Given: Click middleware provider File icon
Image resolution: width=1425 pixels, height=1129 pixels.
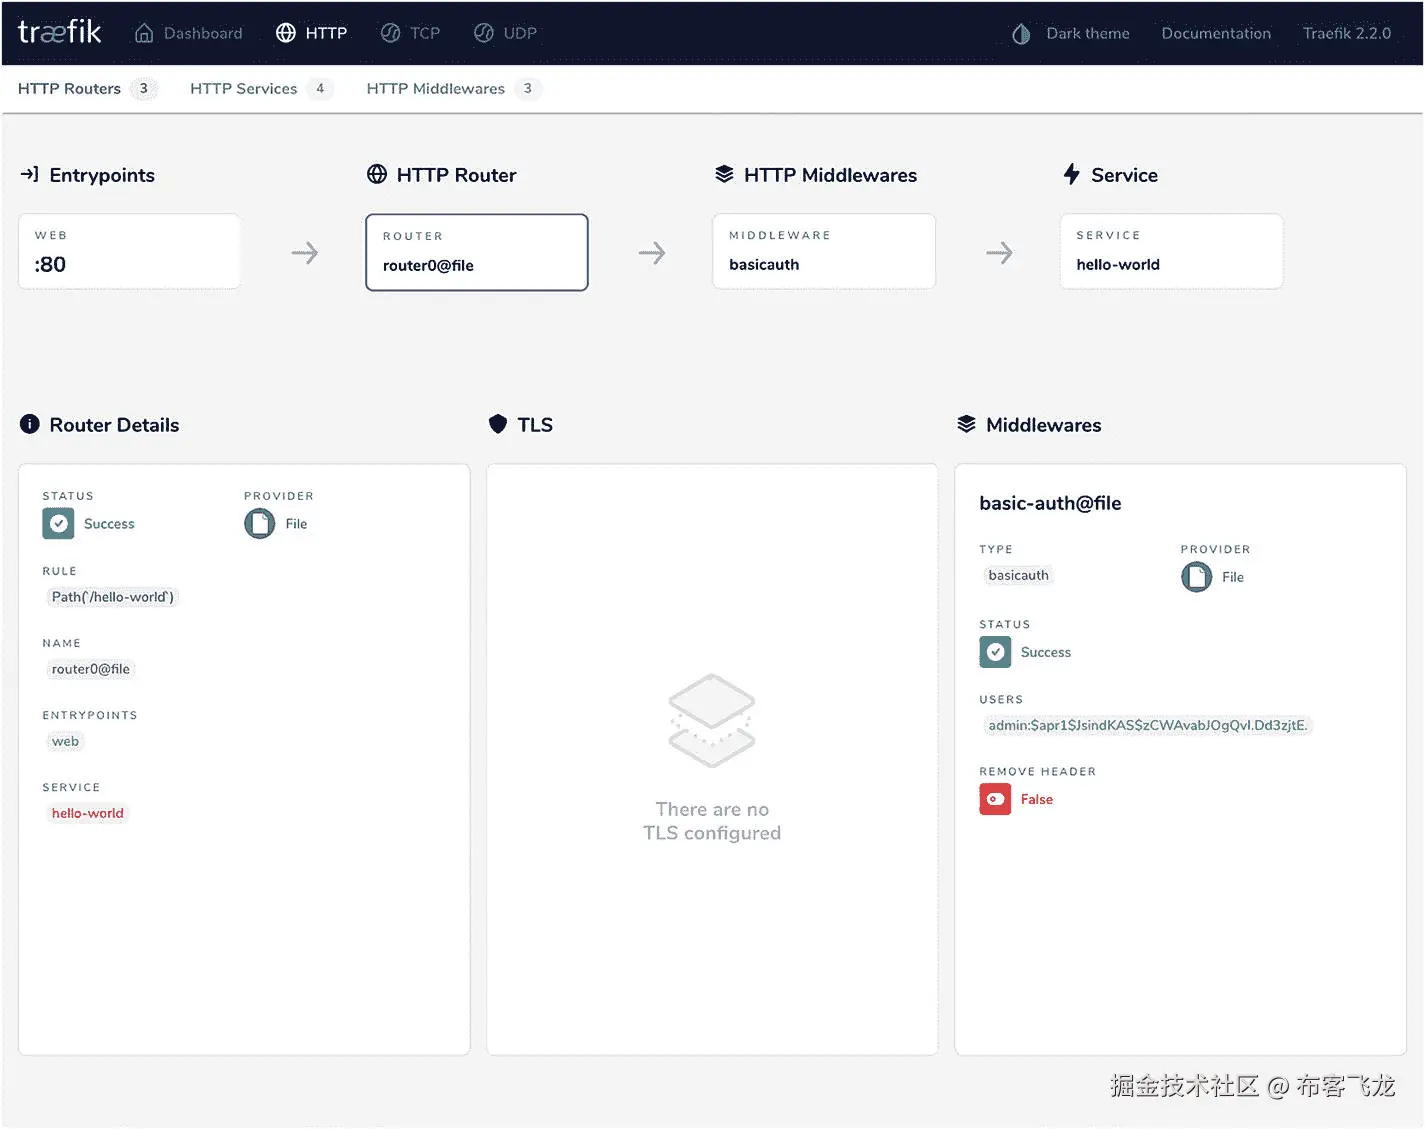Looking at the screenshot, I should [x=1196, y=577].
